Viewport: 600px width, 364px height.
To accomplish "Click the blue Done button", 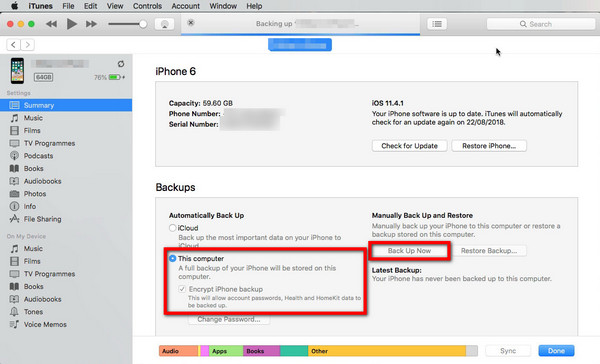I will point(556,351).
